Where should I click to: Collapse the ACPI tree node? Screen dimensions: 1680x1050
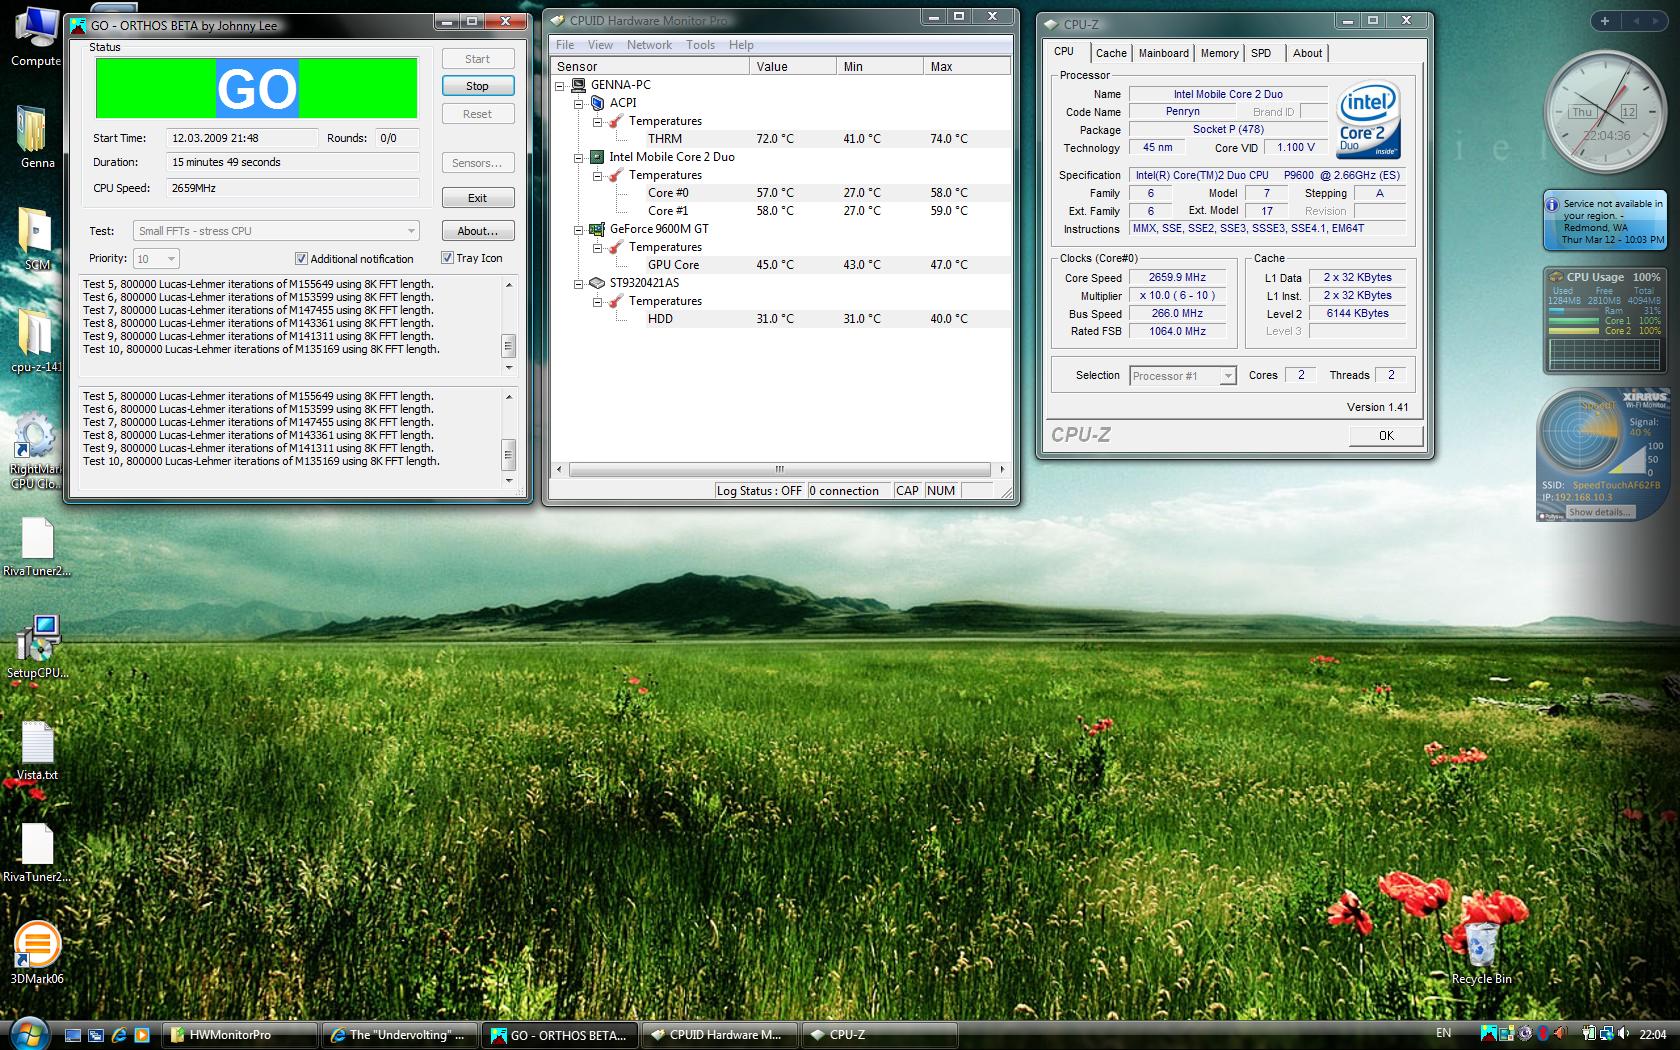point(578,104)
